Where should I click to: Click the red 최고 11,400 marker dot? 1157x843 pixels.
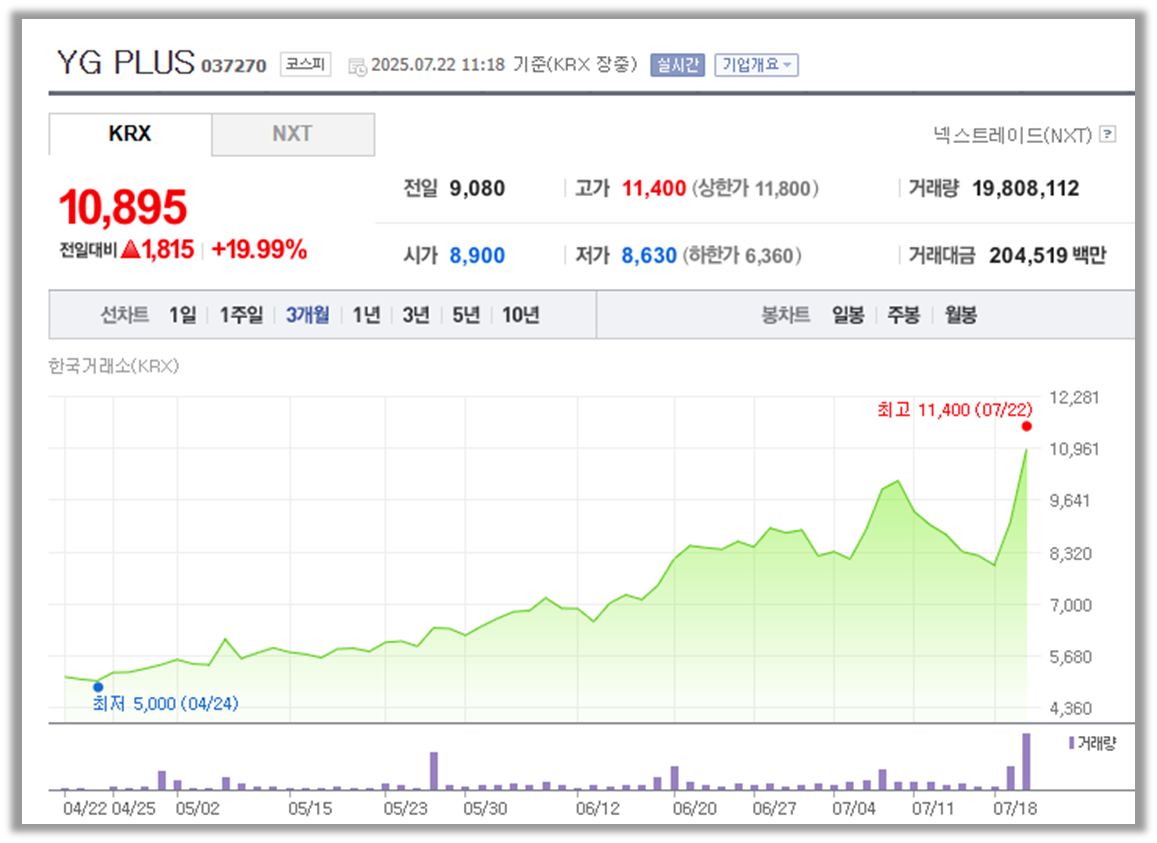click(x=1026, y=427)
